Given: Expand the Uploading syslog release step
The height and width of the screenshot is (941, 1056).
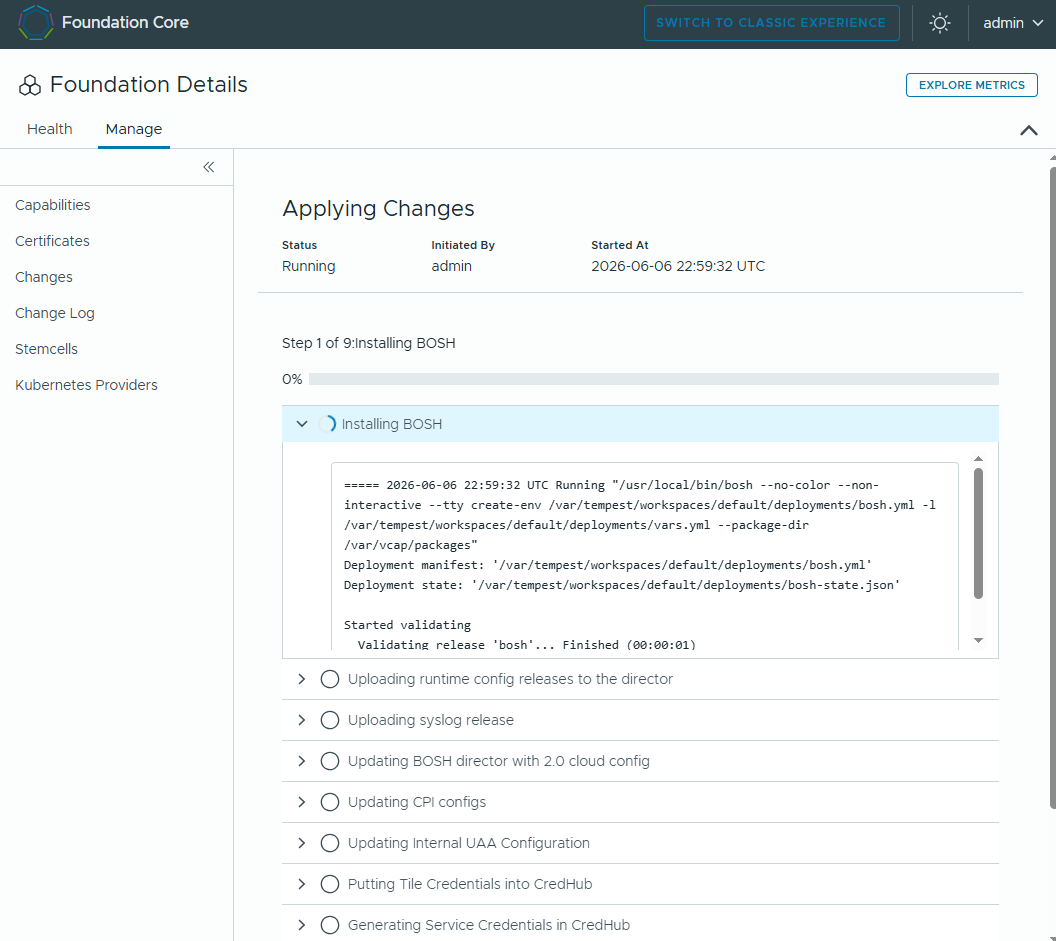Looking at the screenshot, I should tap(302, 720).
